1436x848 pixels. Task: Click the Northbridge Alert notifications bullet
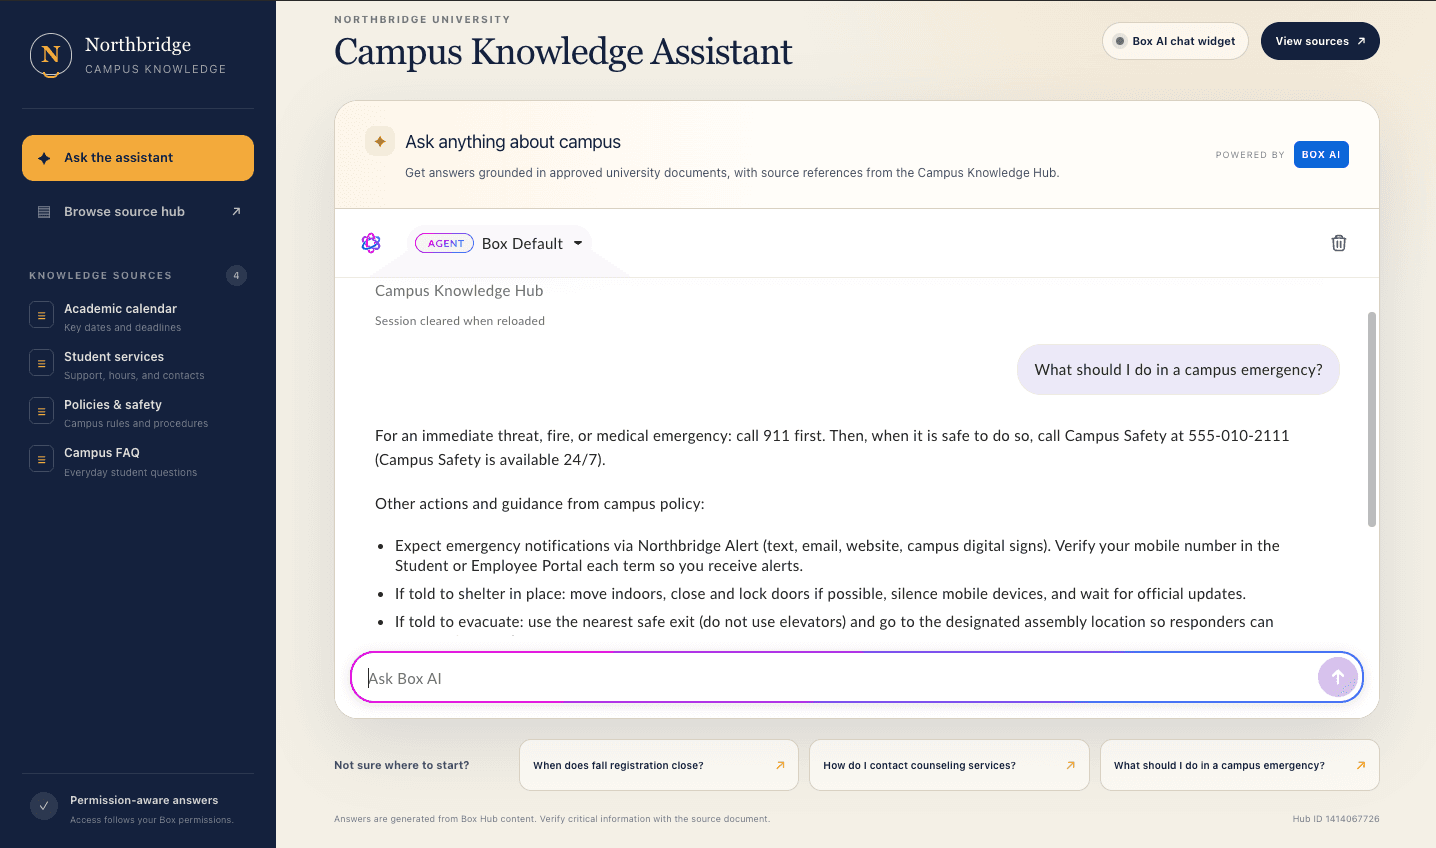coord(837,556)
